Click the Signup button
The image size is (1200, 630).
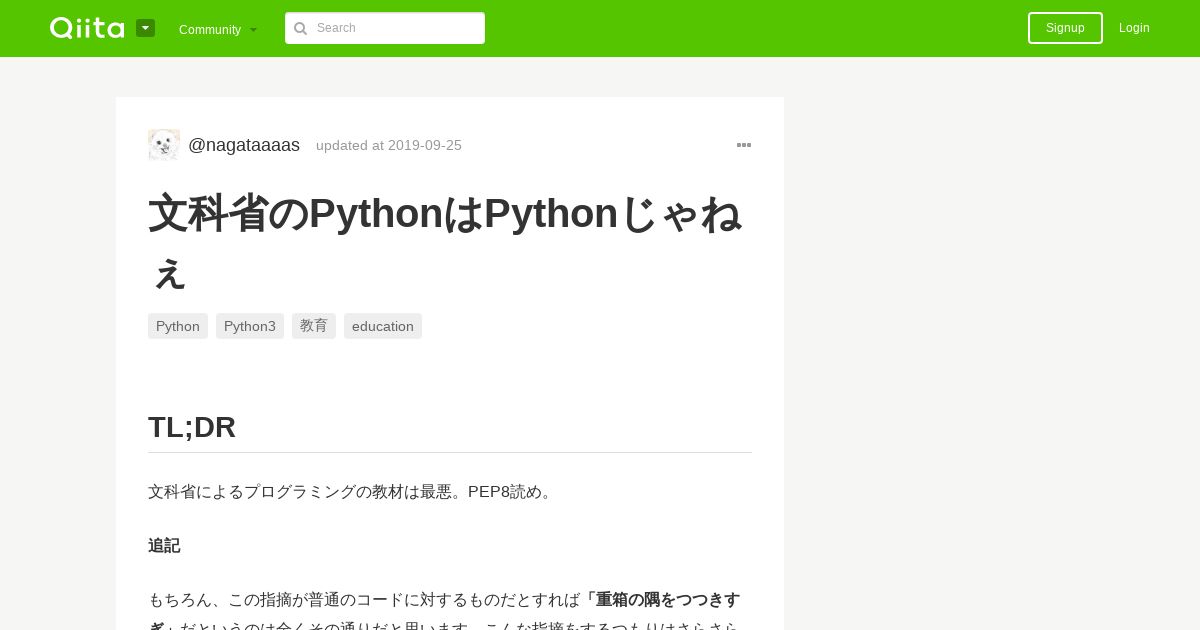coord(1065,28)
